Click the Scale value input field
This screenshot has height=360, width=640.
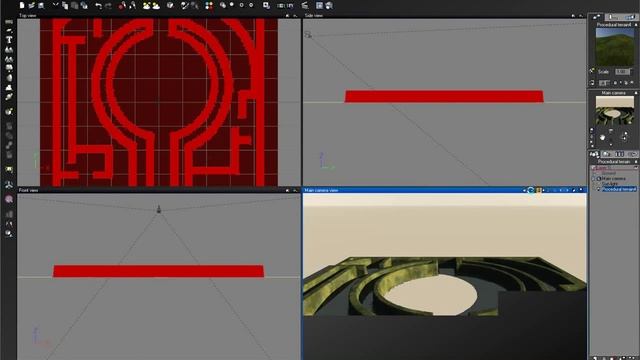(622, 71)
